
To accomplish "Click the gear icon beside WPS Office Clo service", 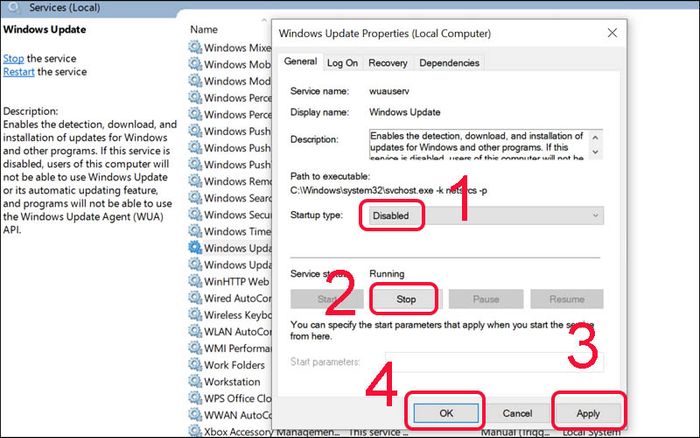I will (x=195, y=398).
